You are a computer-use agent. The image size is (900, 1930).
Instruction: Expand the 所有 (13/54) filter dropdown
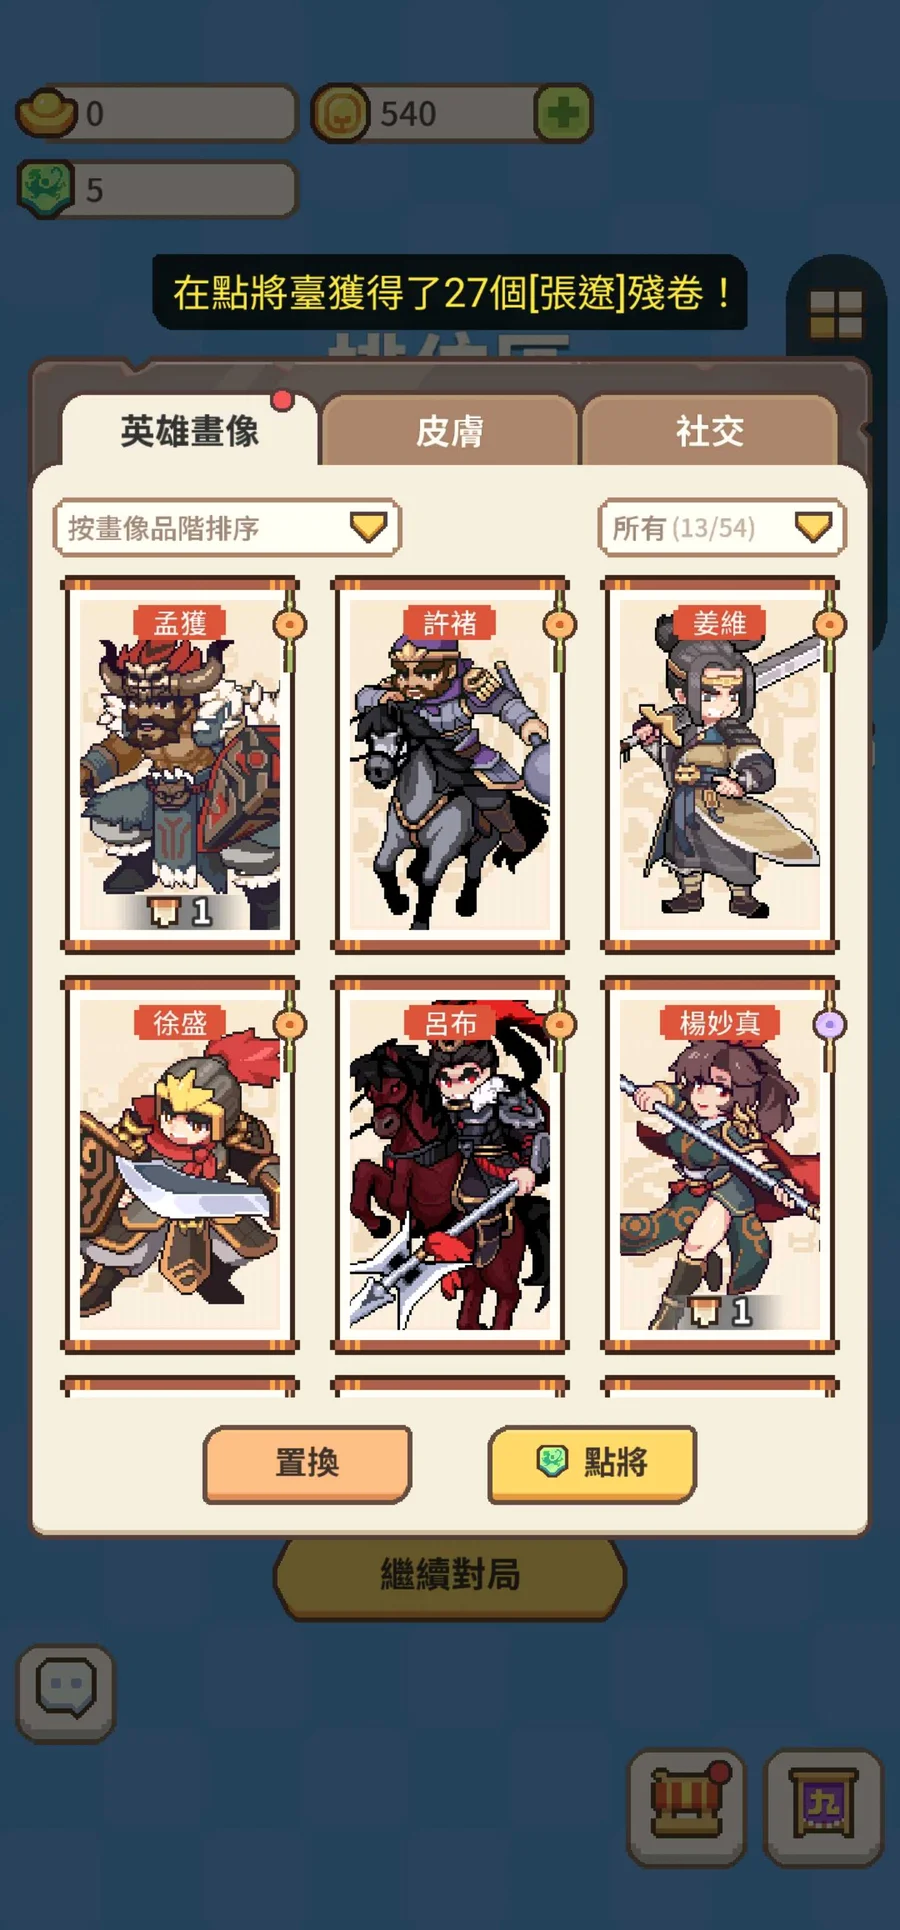tap(722, 527)
